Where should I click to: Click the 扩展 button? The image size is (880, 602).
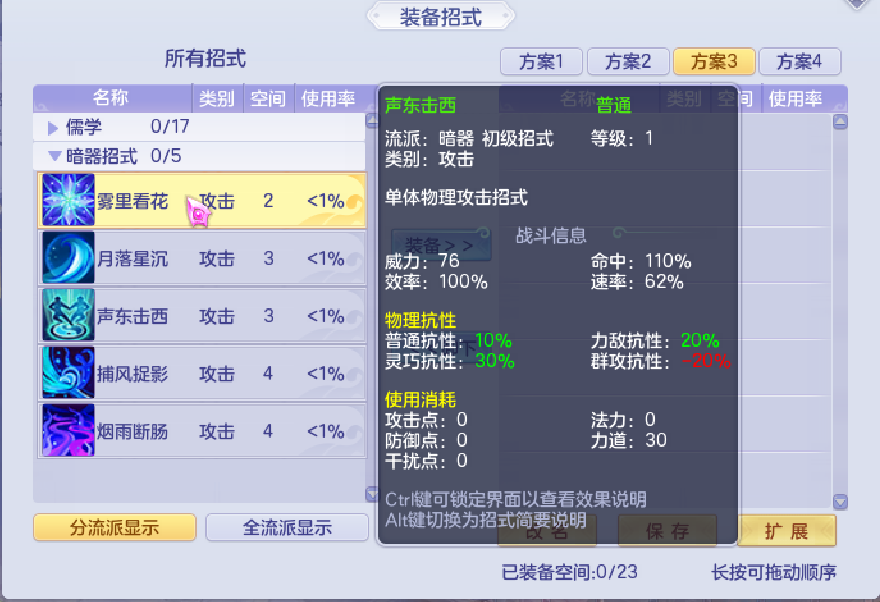[x=786, y=531]
